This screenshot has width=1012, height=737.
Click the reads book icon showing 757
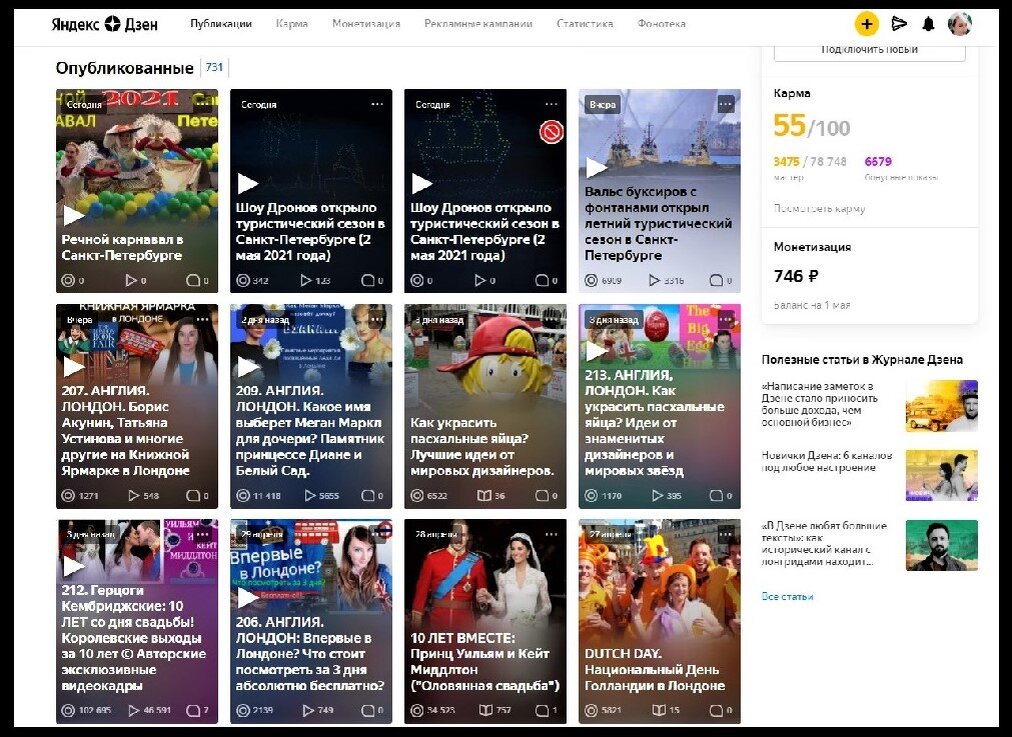486,711
